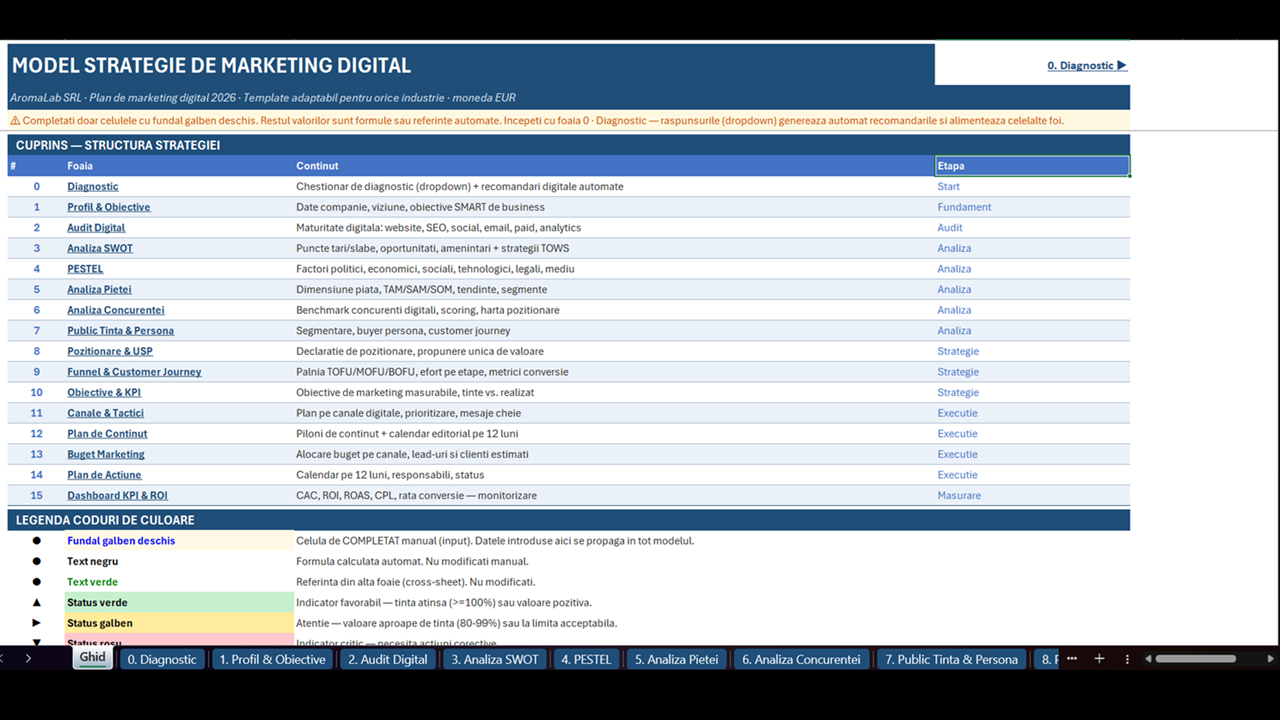Open the Buget Marketing link
The width and height of the screenshot is (1280, 720).
[x=106, y=454]
